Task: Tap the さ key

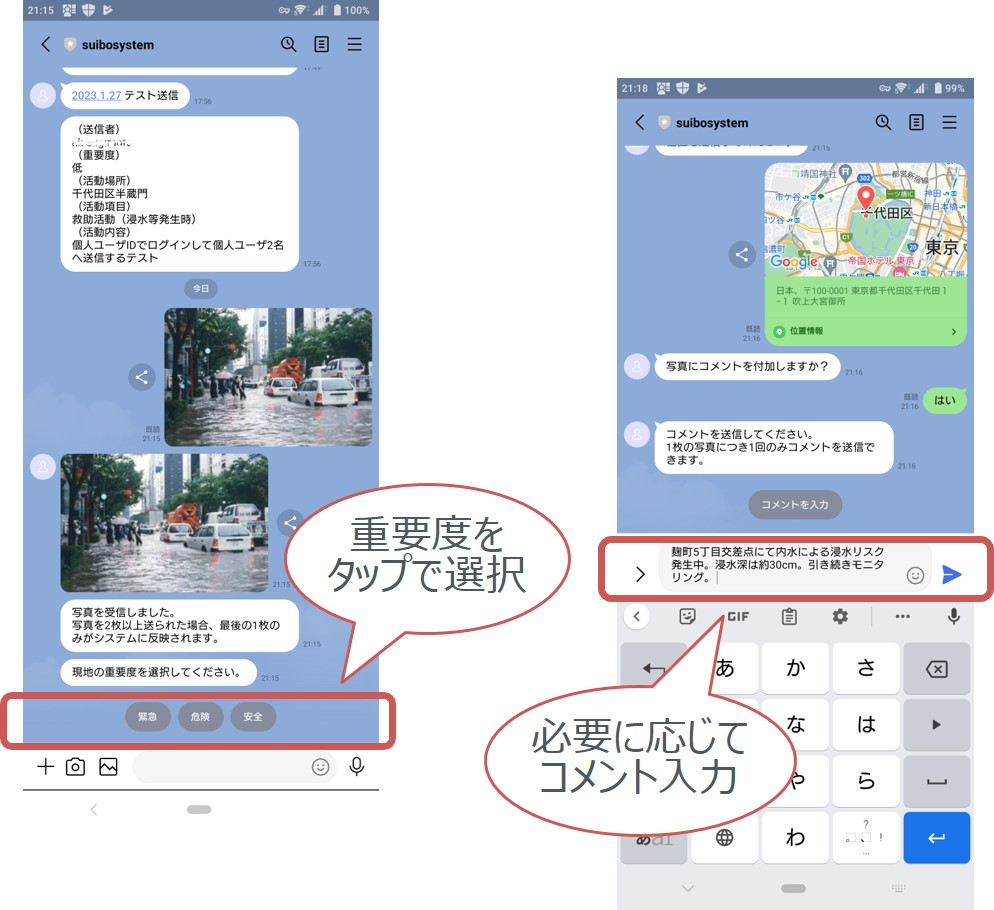Action: pos(866,668)
